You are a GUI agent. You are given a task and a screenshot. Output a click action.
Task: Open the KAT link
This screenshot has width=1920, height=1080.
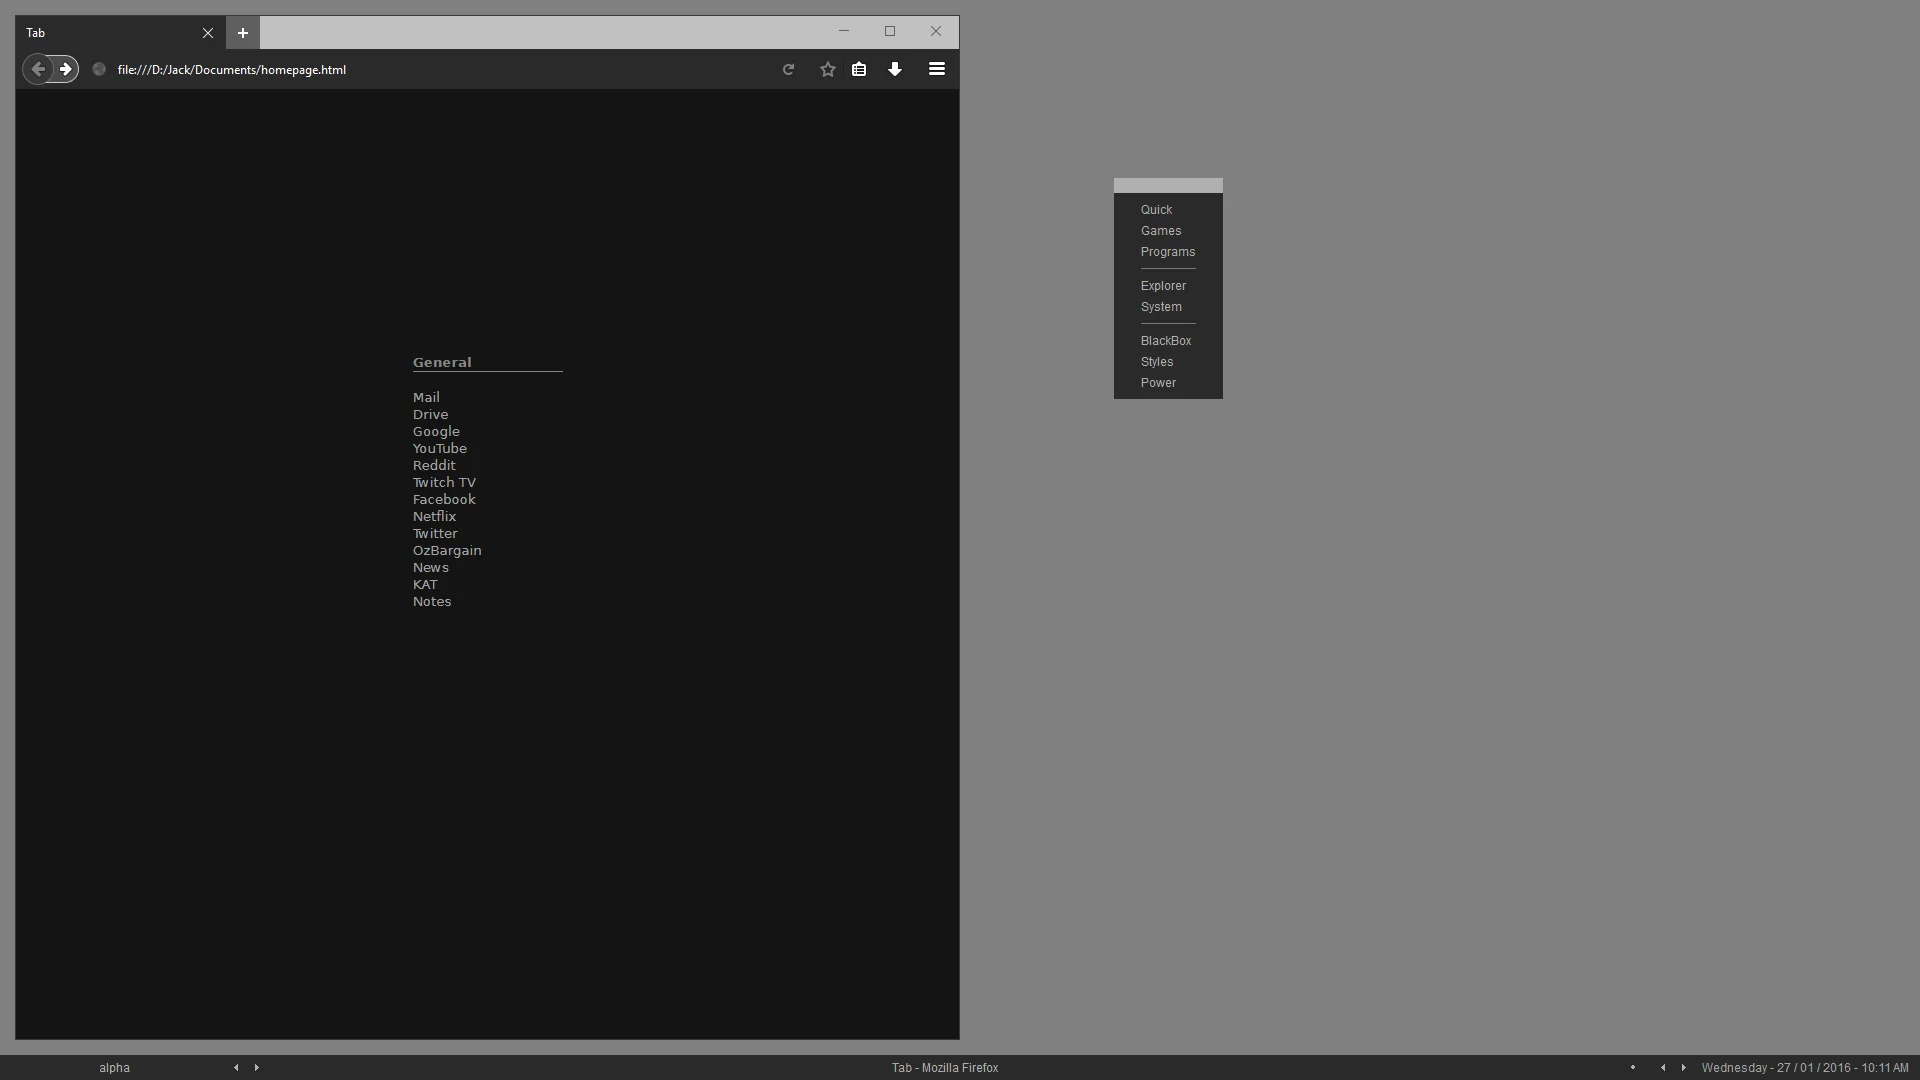pyautogui.click(x=425, y=584)
